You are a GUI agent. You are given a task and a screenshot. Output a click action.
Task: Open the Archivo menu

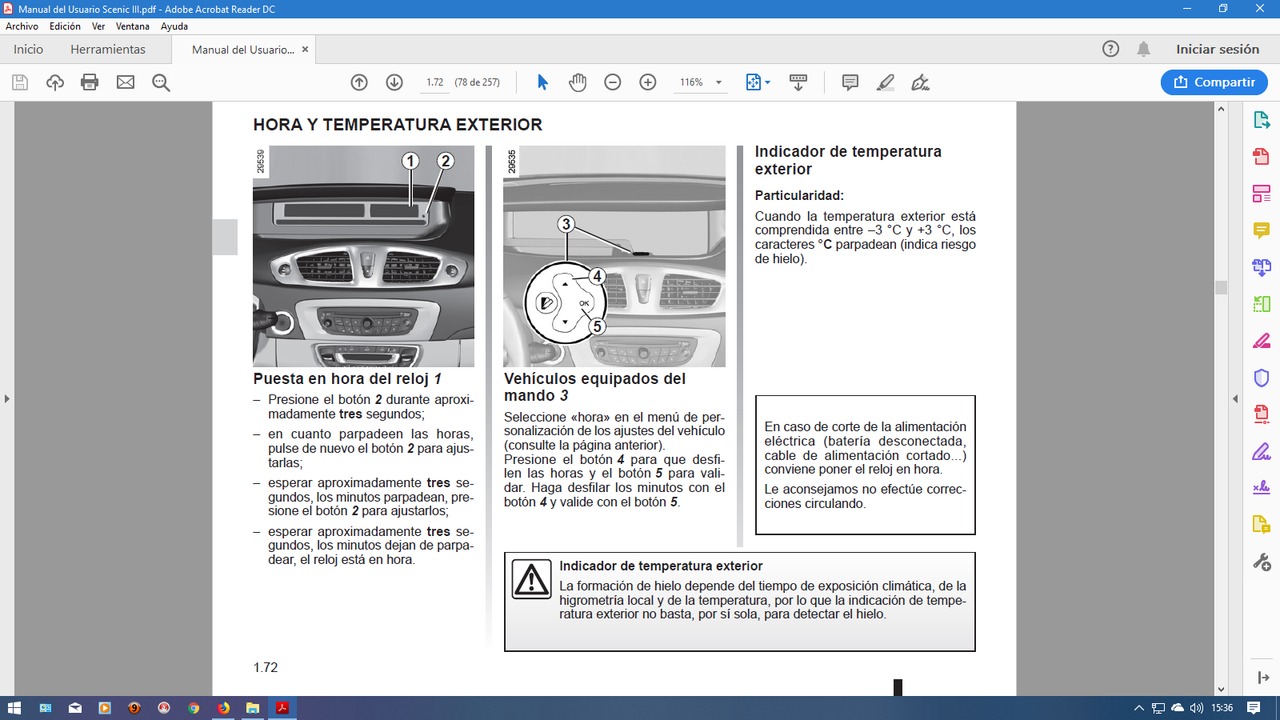tap(22, 26)
